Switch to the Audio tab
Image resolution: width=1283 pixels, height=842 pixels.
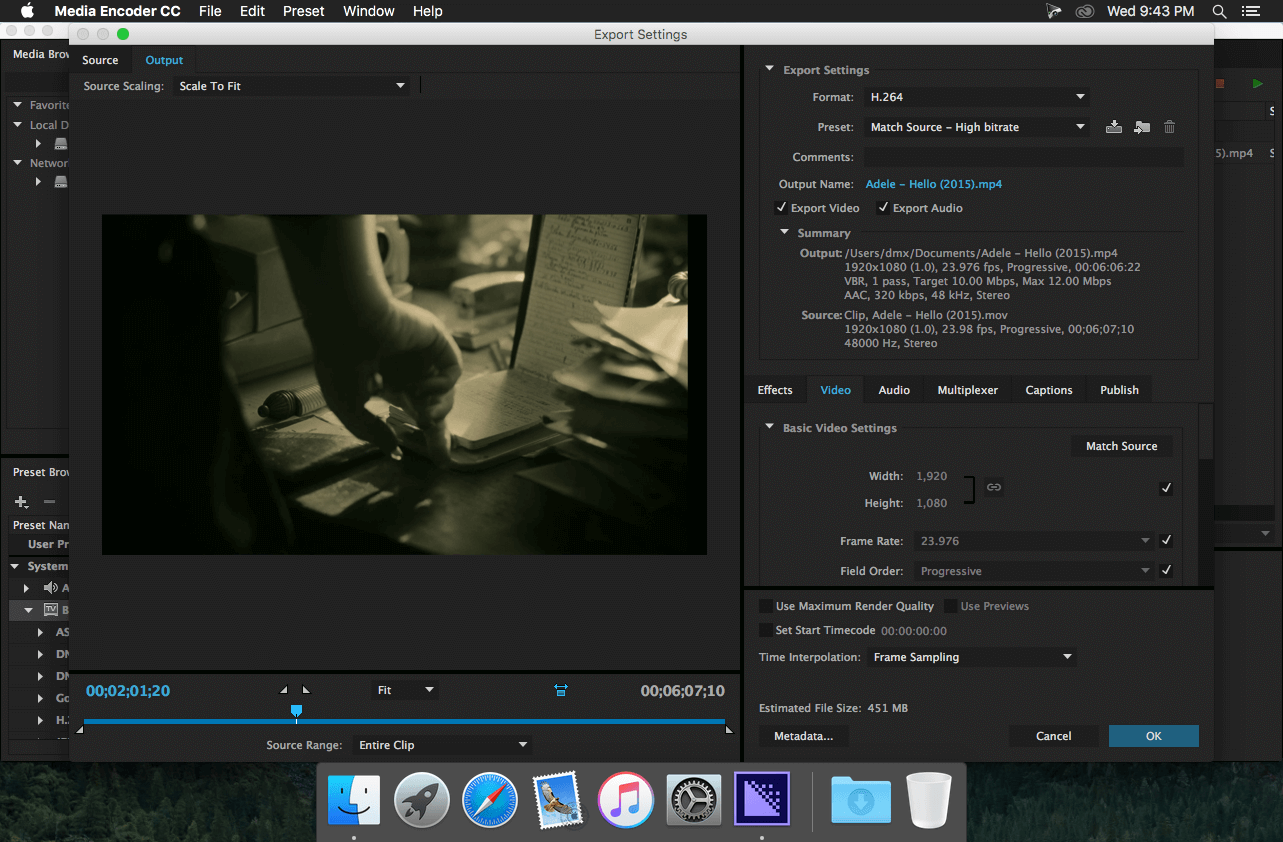(x=893, y=390)
